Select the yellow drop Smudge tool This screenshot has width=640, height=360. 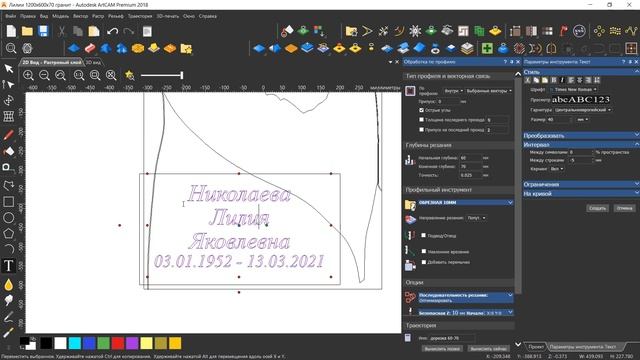click(x=9, y=284)
